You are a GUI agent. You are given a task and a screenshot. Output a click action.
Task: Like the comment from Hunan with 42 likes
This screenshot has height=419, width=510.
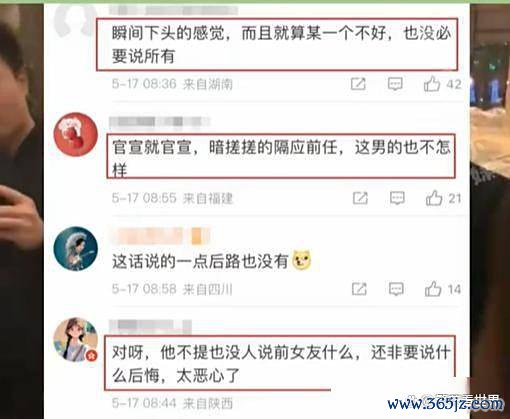coord(432,84)
